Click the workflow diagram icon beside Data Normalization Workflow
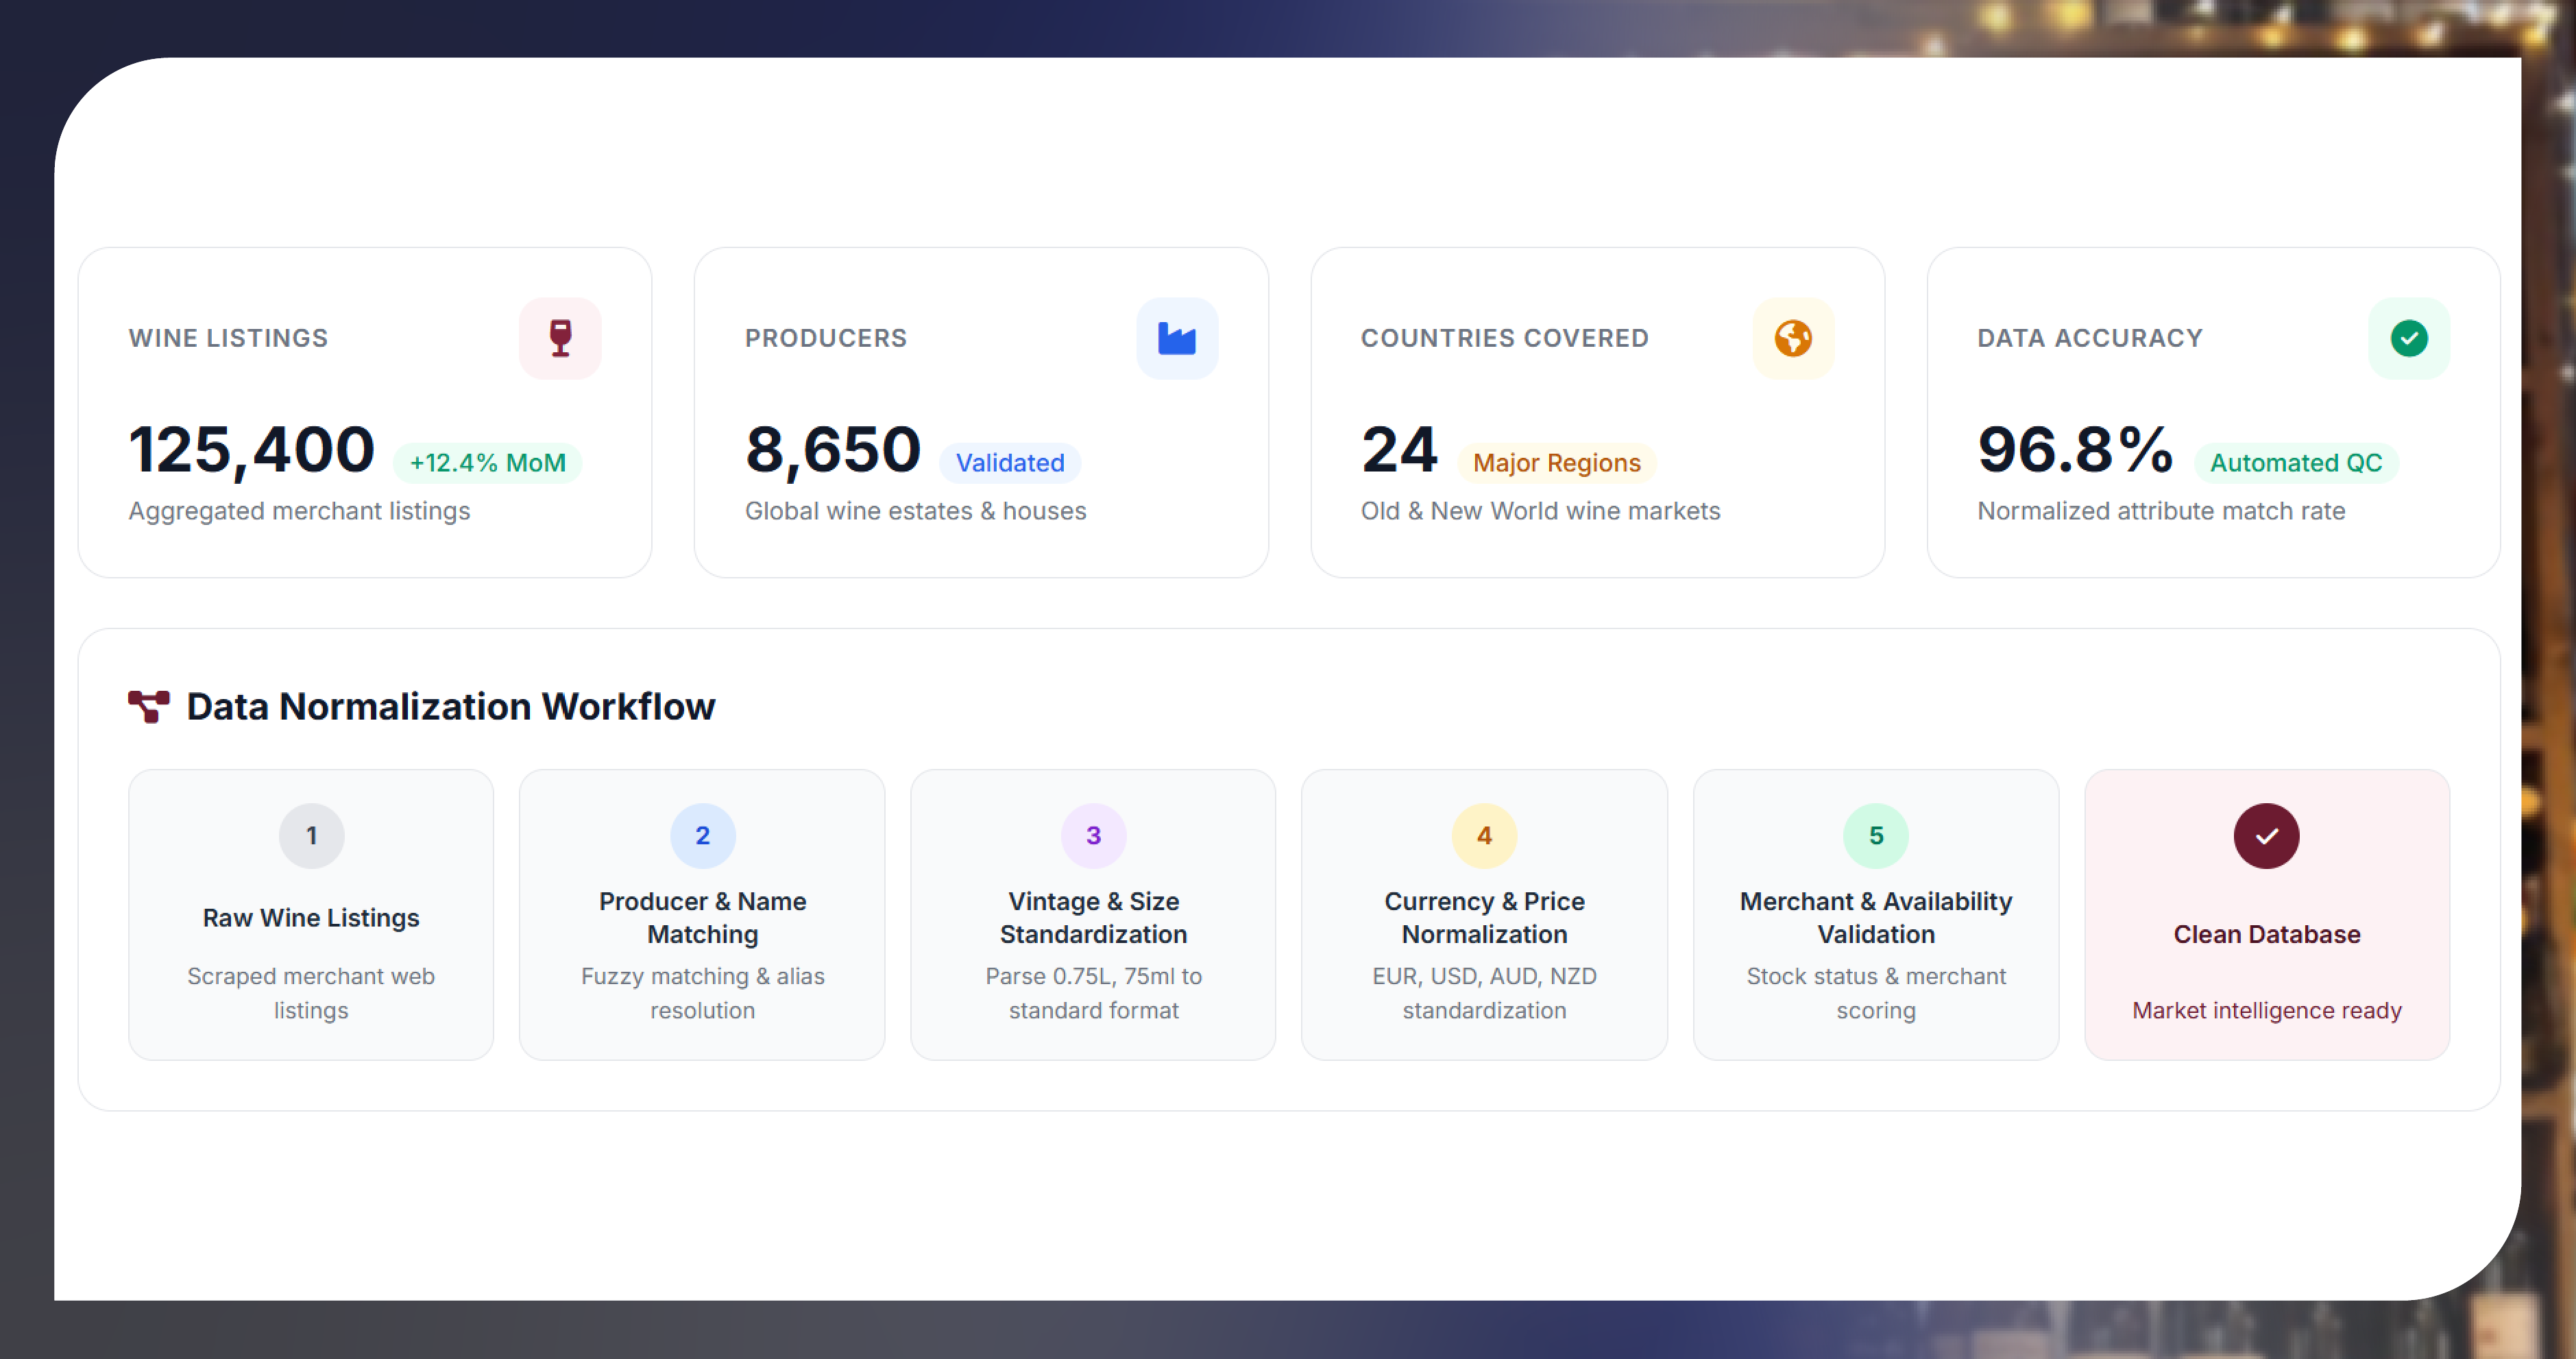This screenshot has height=1359, width=2576. (x=149, y=706)
